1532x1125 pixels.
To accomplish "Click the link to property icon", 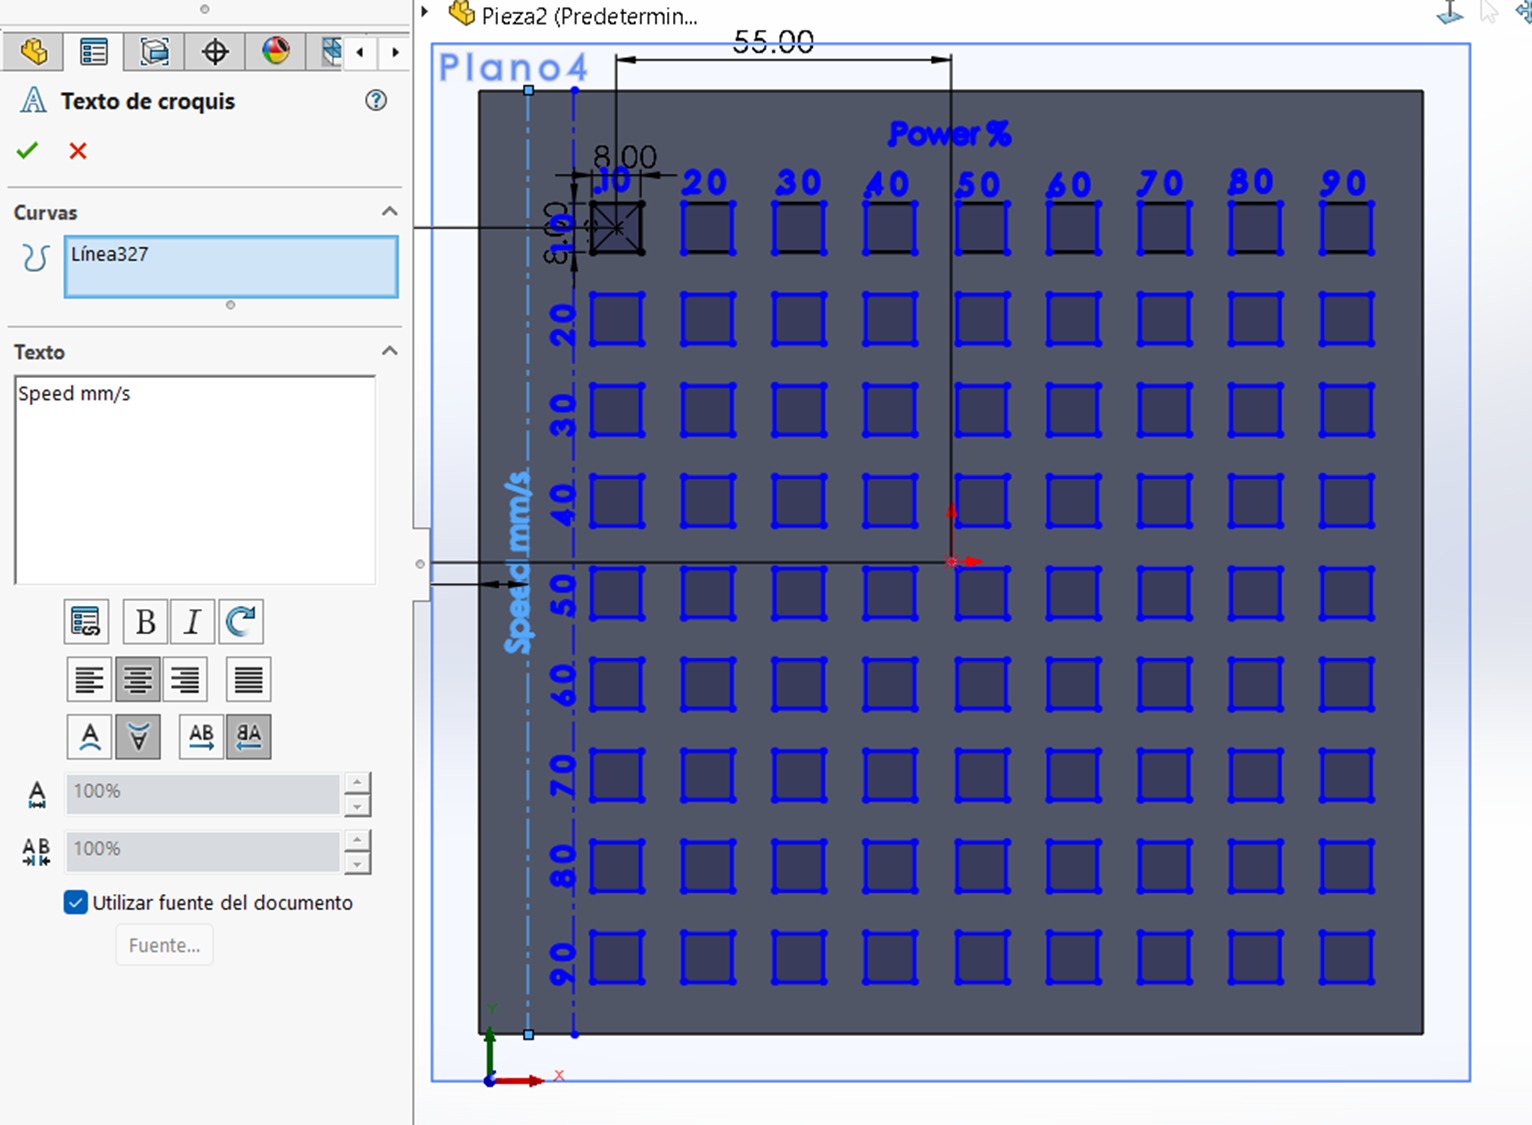I will coord(86,622).
